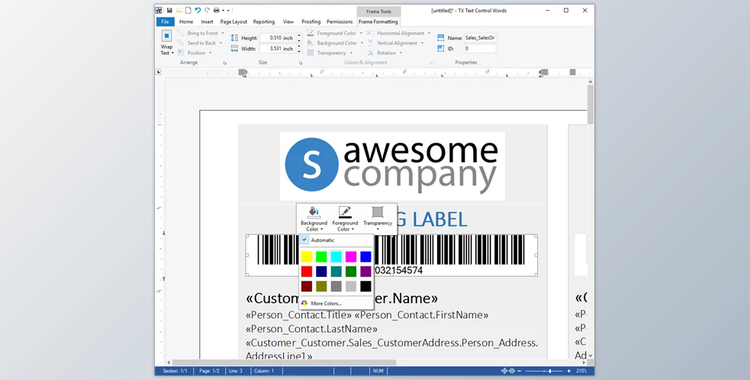Open the quick access toolbar customize arrow

tap(228, 11)
